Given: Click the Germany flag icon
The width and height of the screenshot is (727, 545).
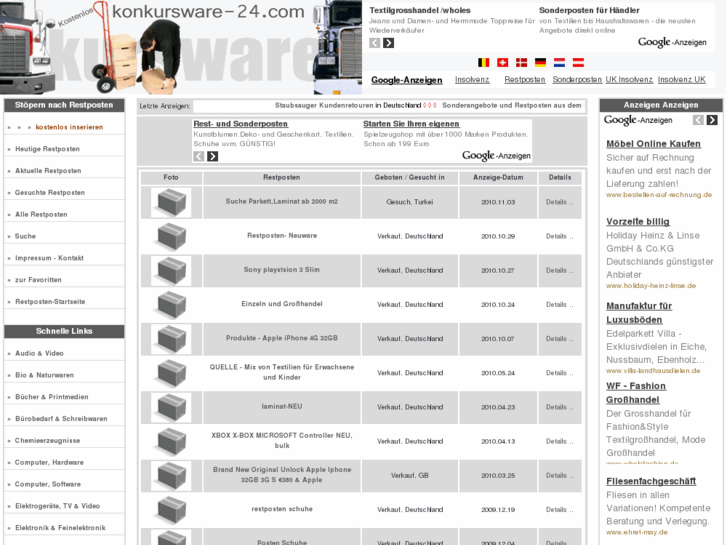Looking at the screenshot, I should 541,62.
